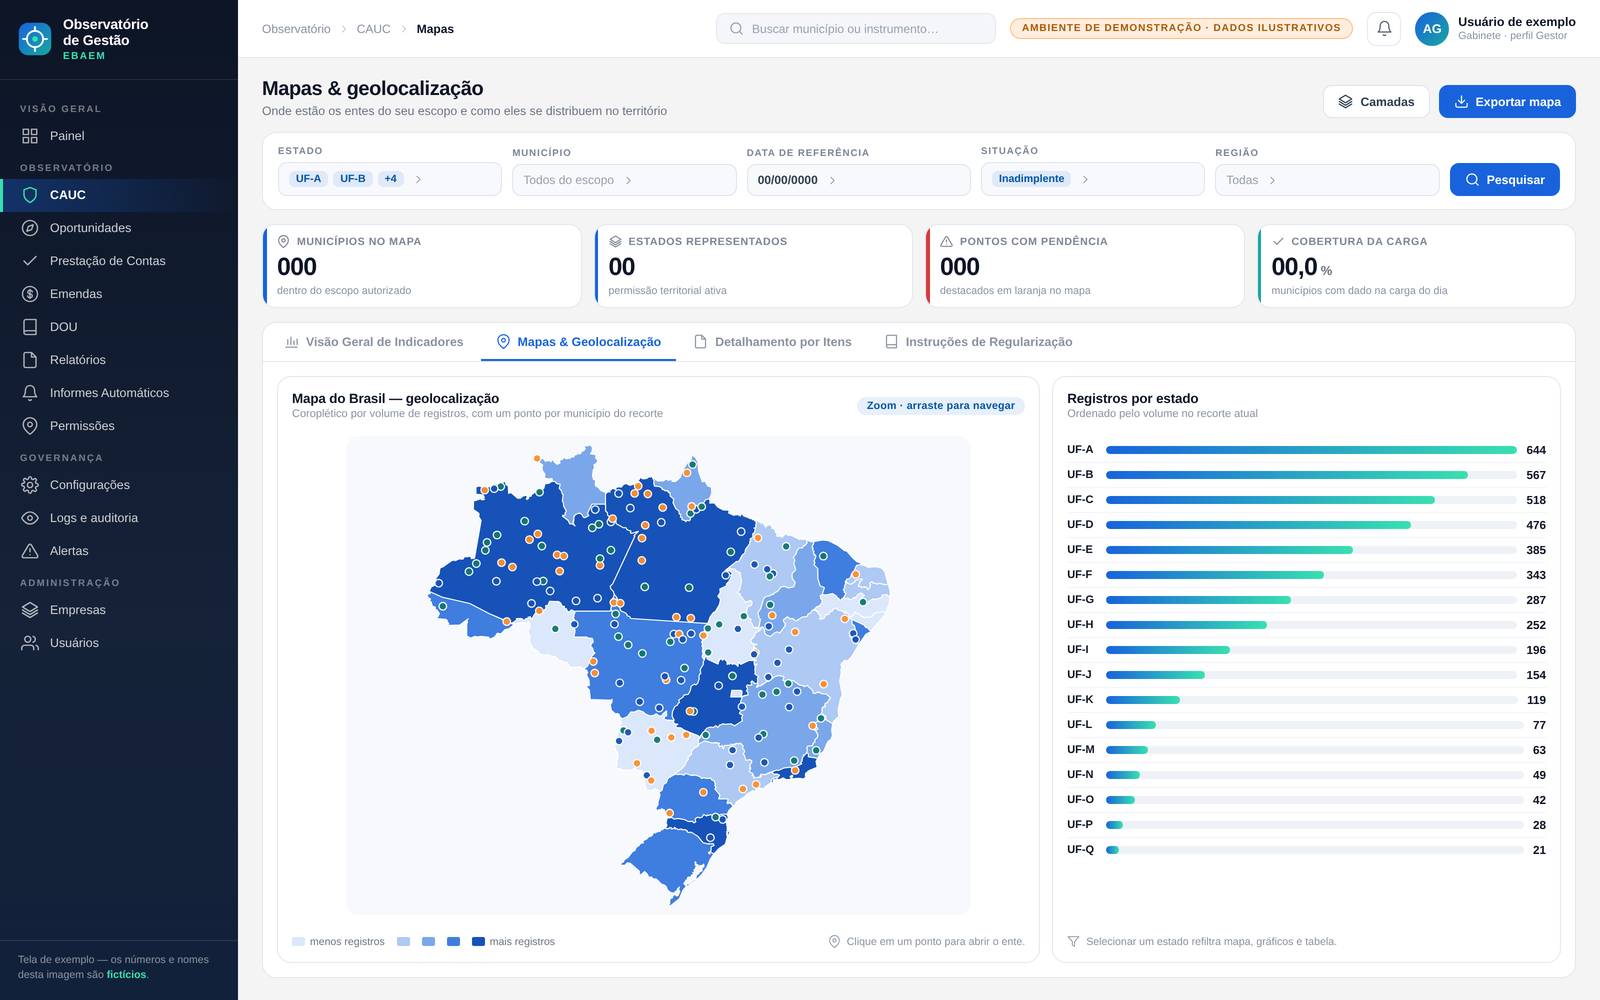Click the Exportar mapa button
This screenshot has width=1600, height=1000.
coord(1507,102)
